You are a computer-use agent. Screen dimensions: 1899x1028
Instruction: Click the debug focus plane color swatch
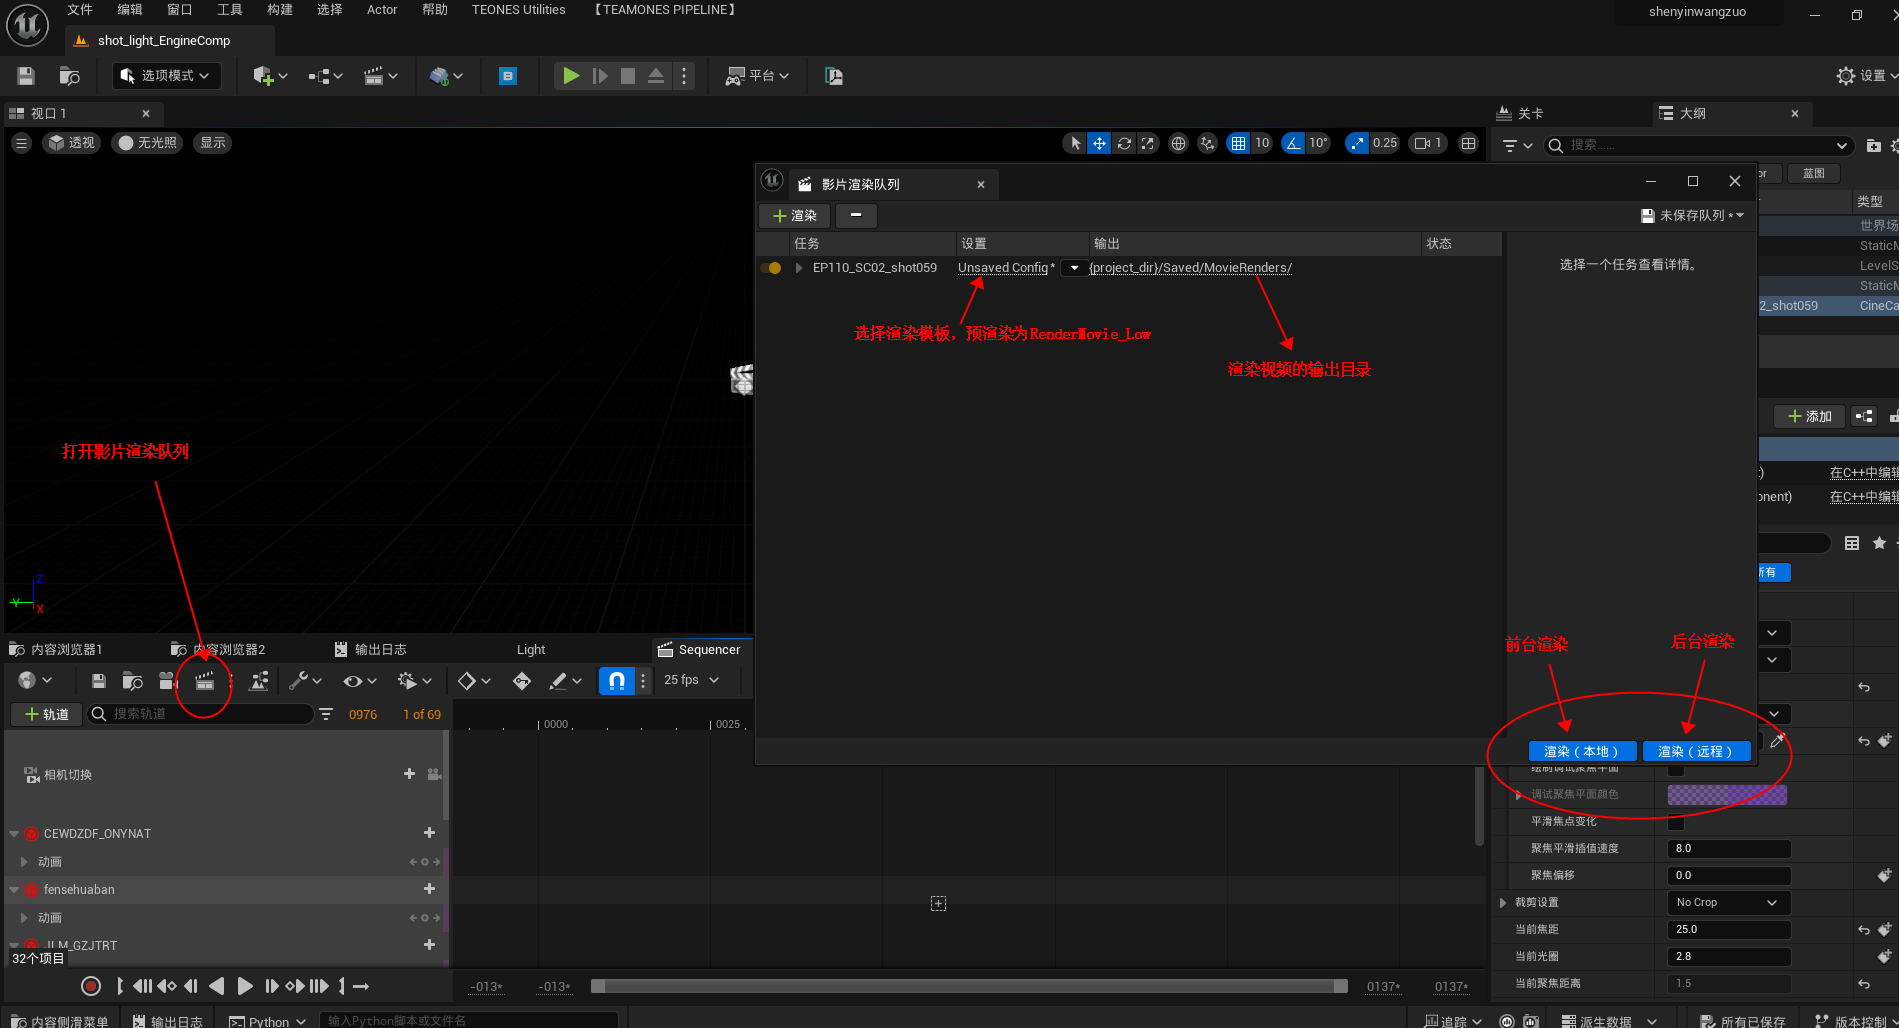[x=1726, y=795]
